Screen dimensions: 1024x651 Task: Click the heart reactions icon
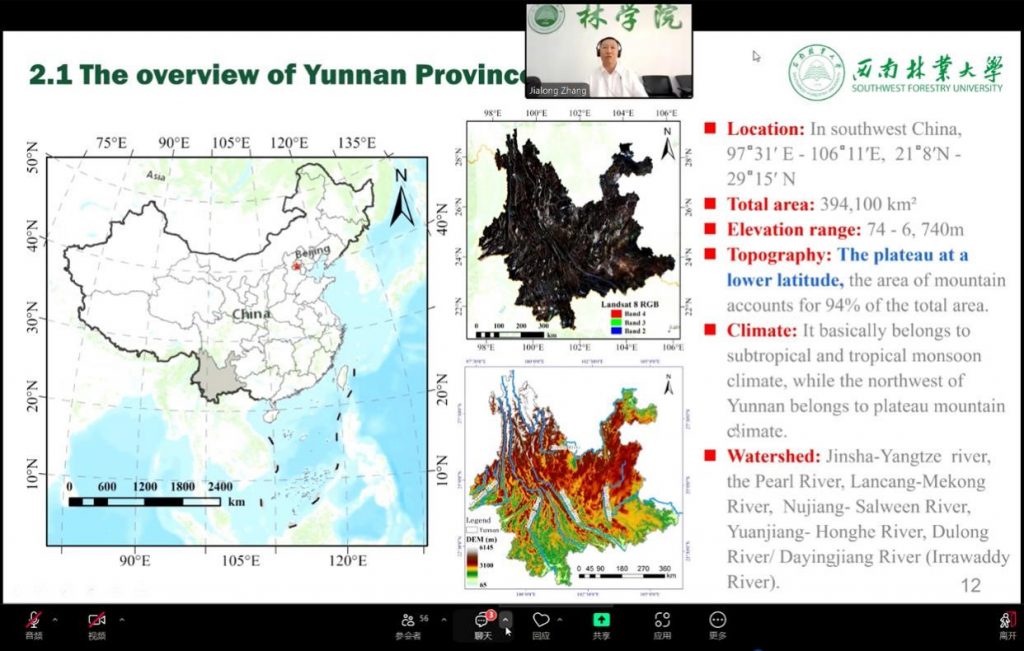point(541,622)
